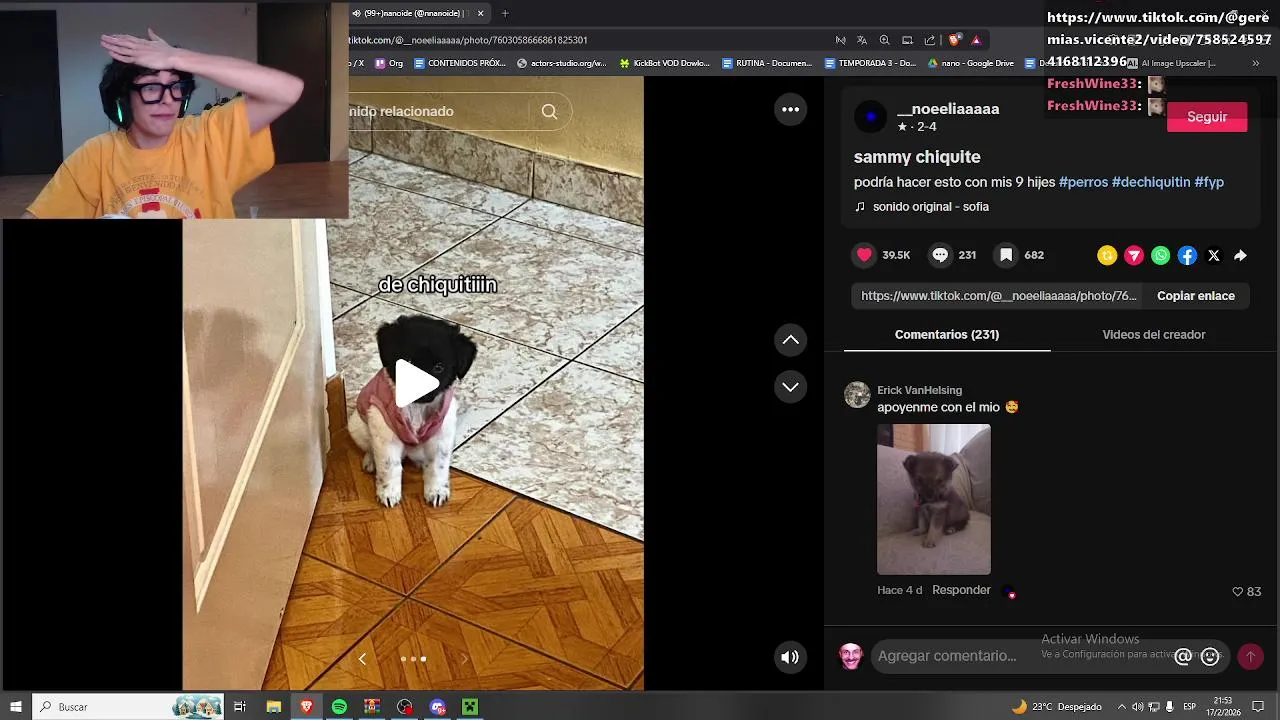Like the post with the heart icon
Screen dimensions: 1280x720
click(865, 255)
